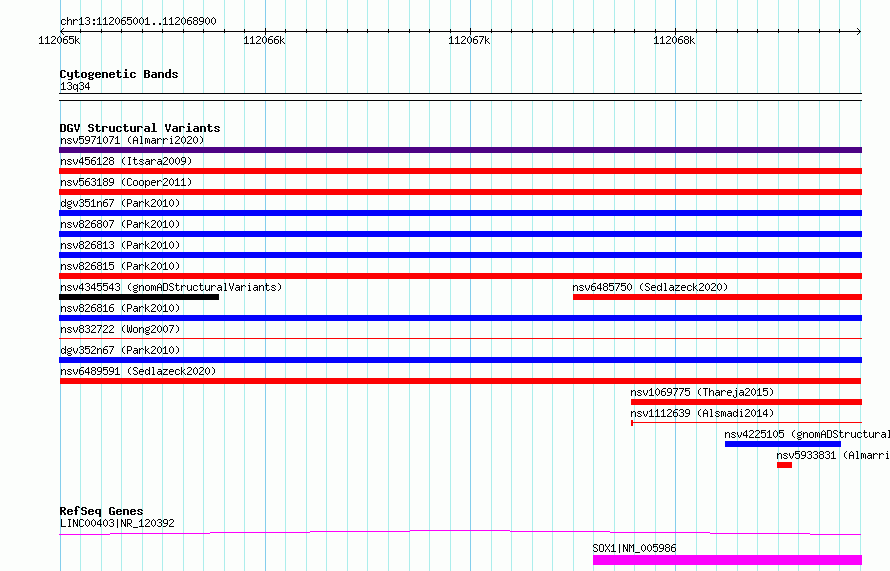
Task: Select the thin red nsv1112639 variant line
Action: [x=746, y=423]
